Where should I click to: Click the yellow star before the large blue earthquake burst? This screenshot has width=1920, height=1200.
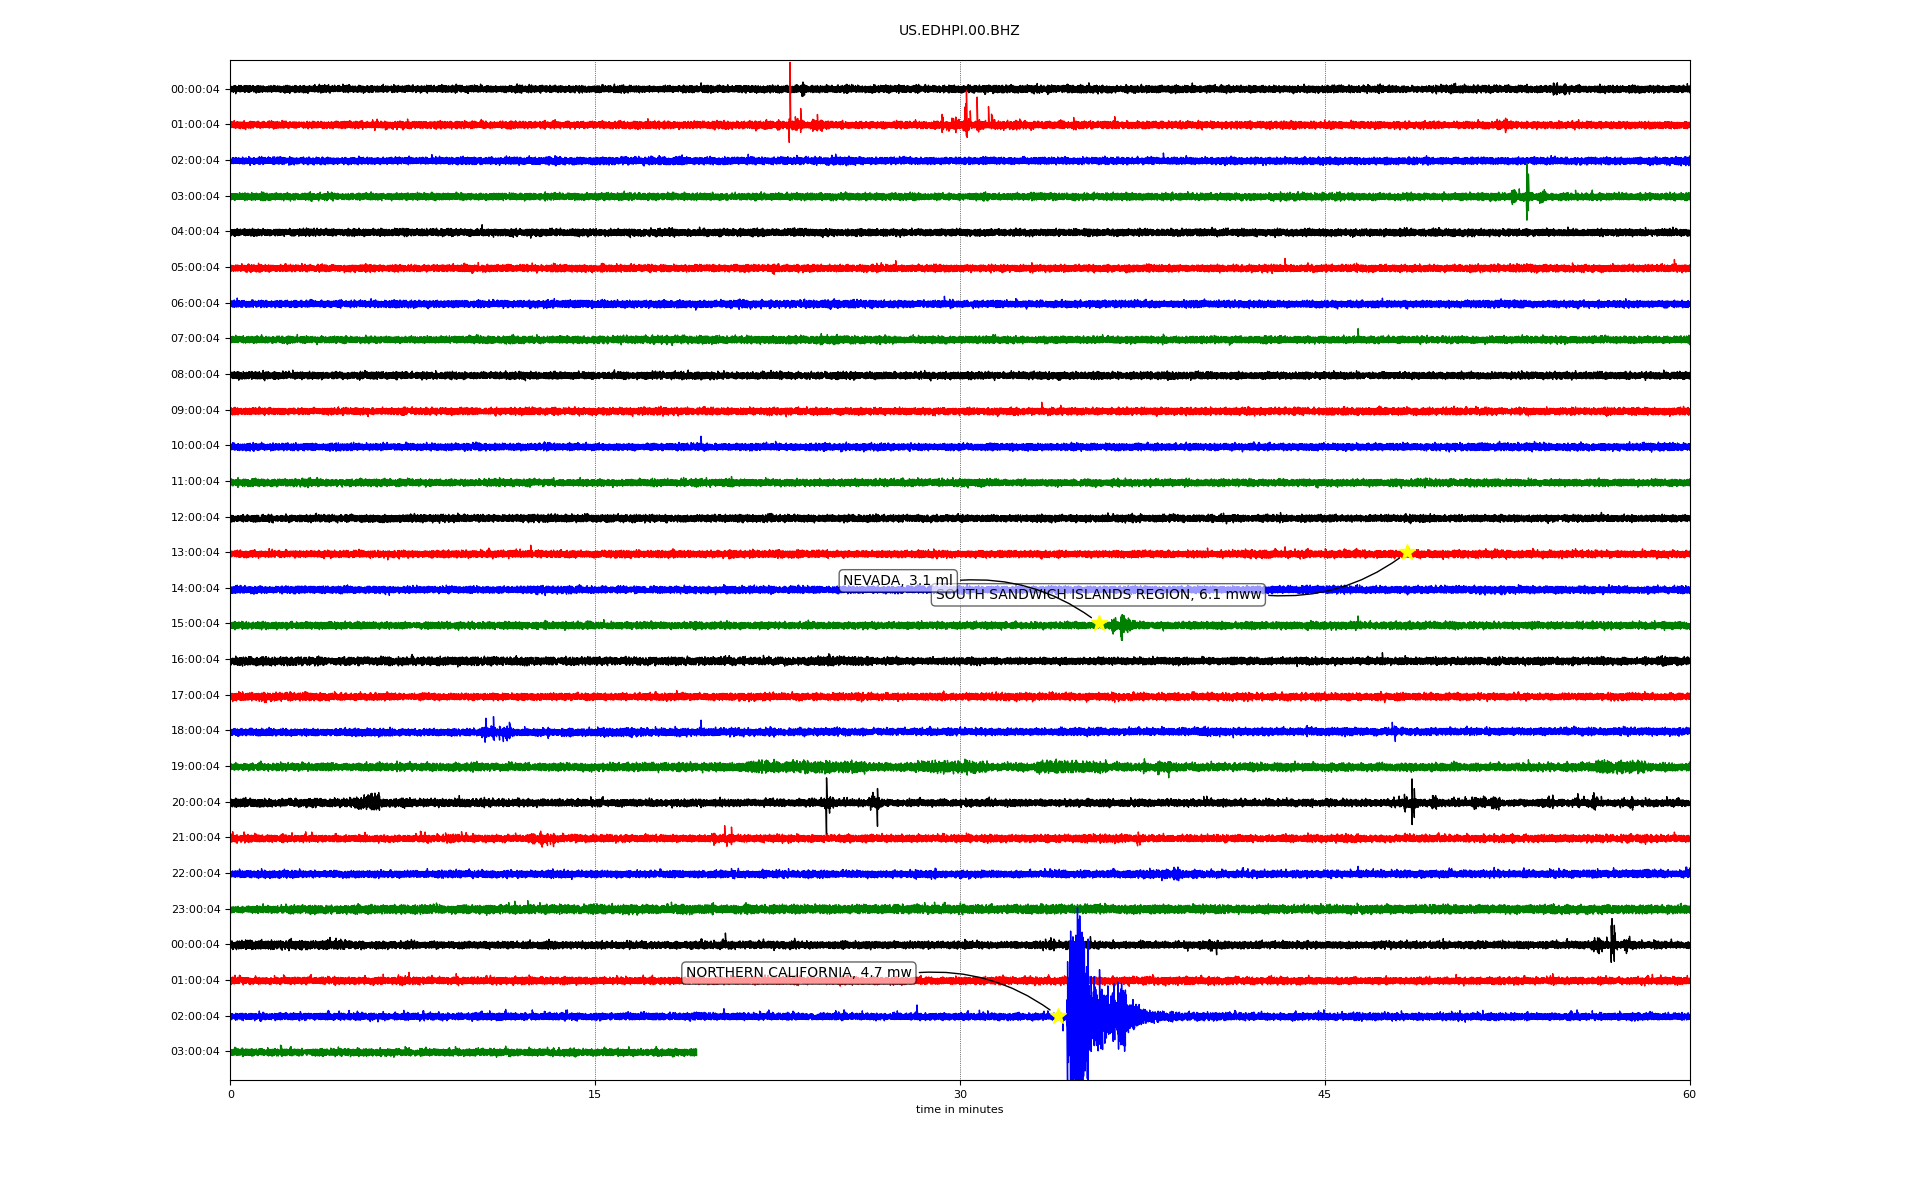coord(1058,1016)
